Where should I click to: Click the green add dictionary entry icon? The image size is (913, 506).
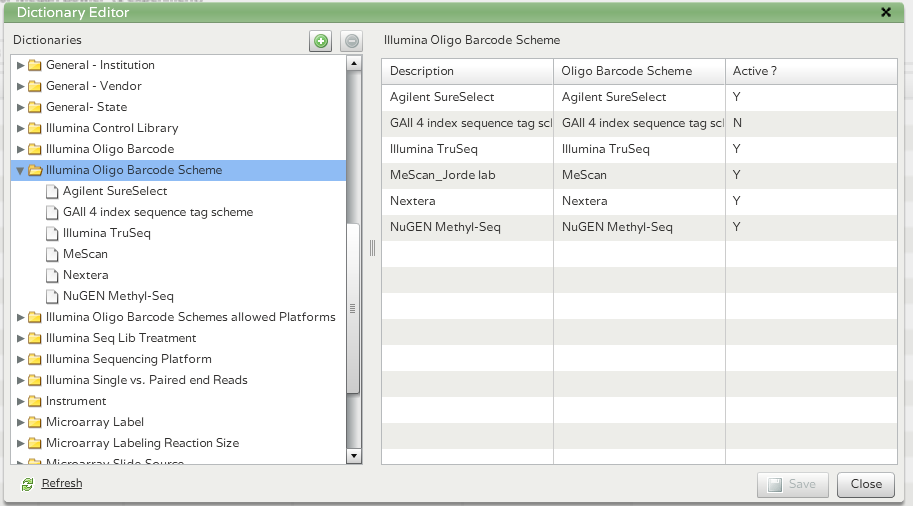pyautogui.click(x=320, y=41)
